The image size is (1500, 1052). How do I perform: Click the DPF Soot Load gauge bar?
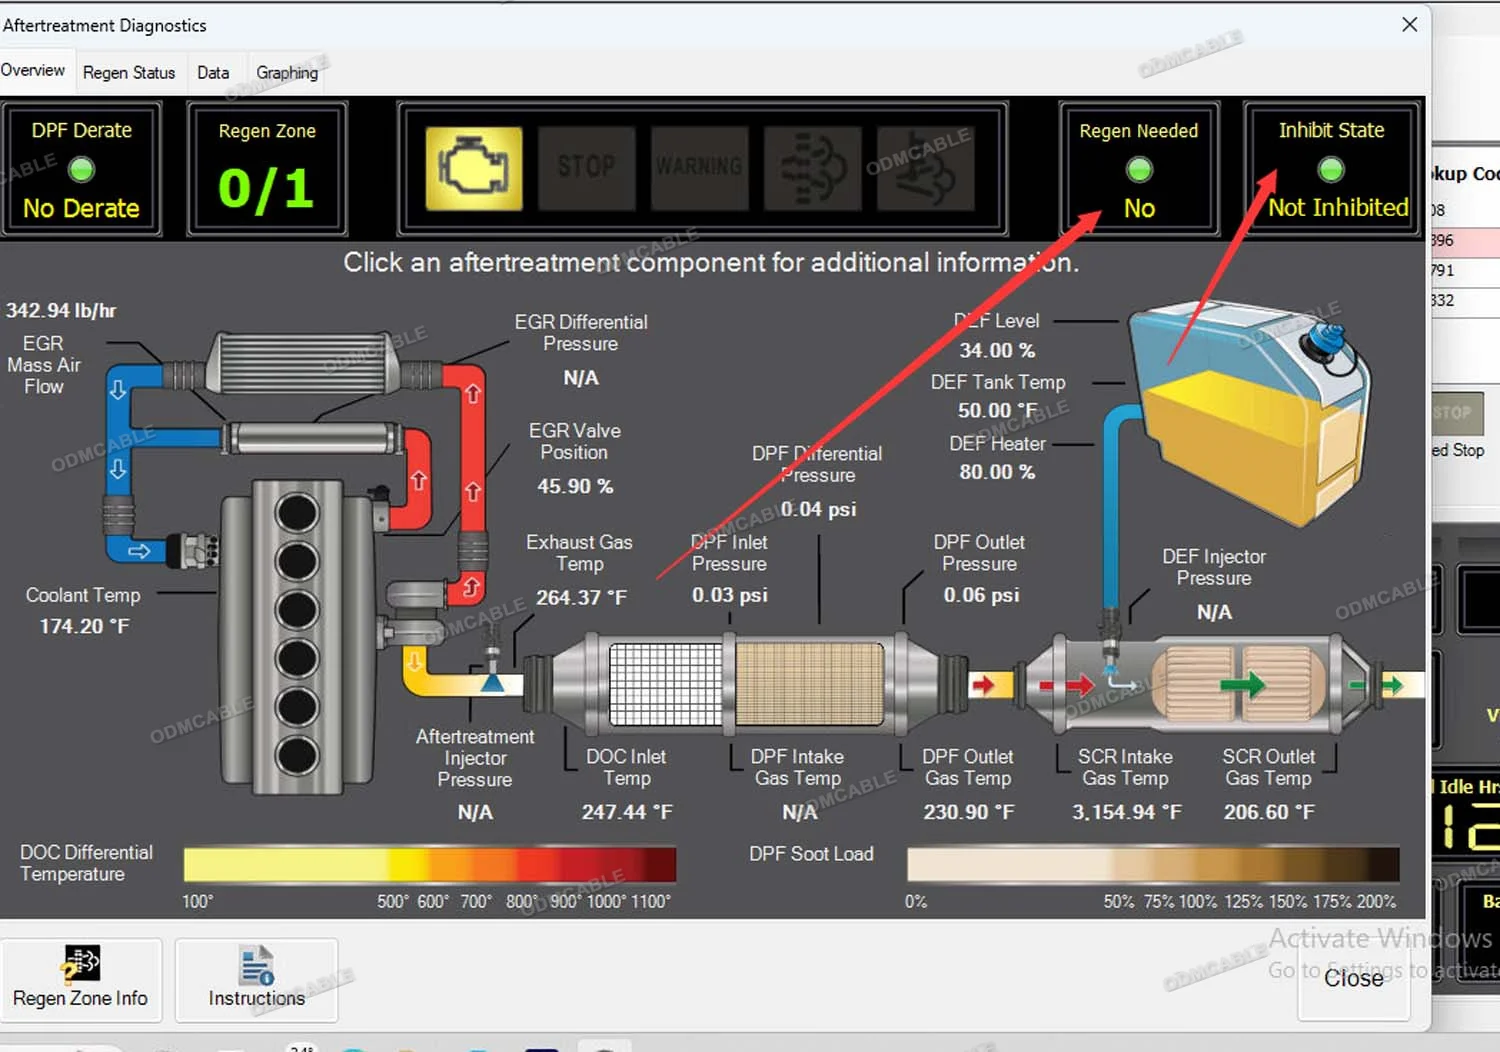pyautogui.click(x=1152, y=864)
